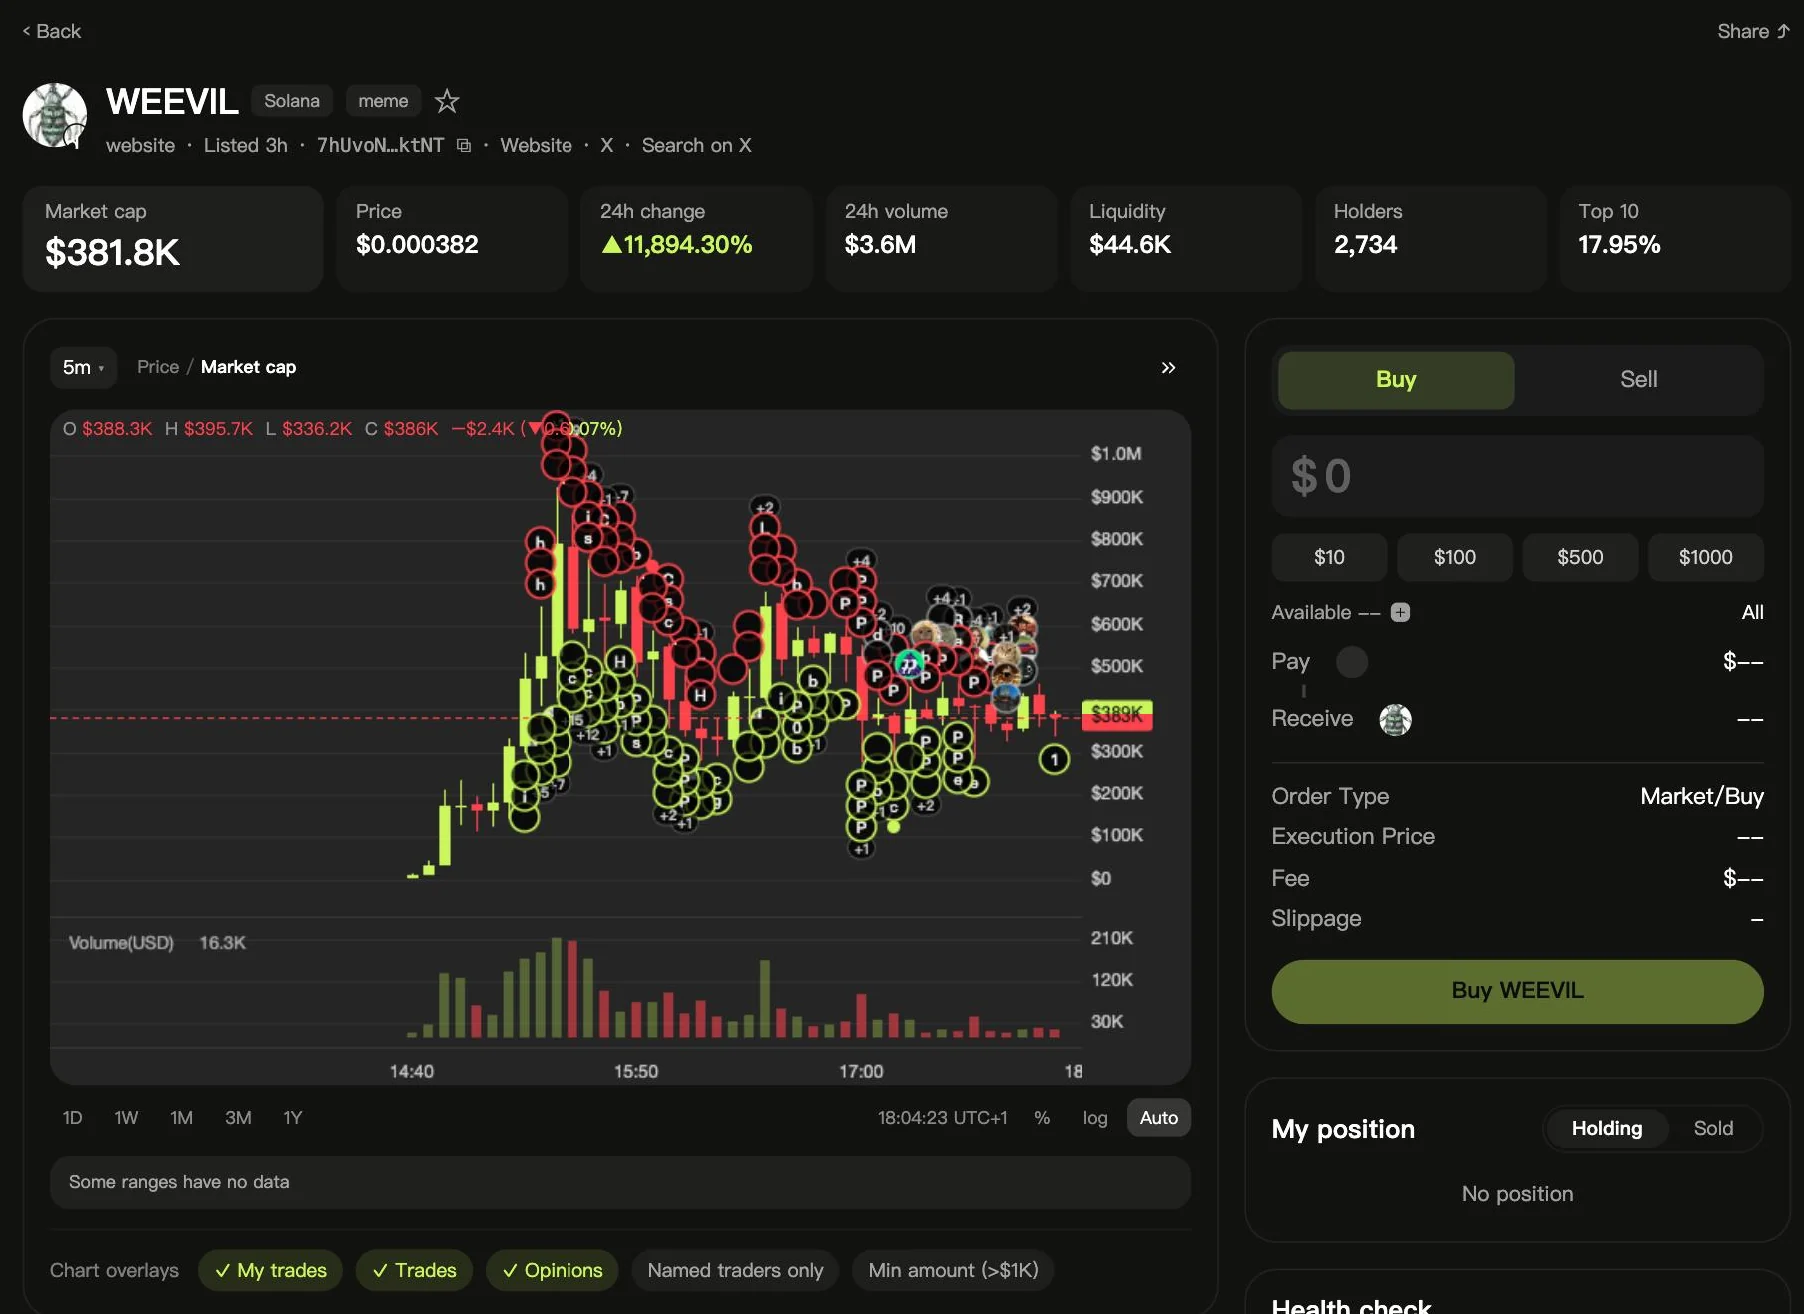Choose the $100 preset amount
The width and height of the screenshot is (1804, 1314).
(1455, 557)
